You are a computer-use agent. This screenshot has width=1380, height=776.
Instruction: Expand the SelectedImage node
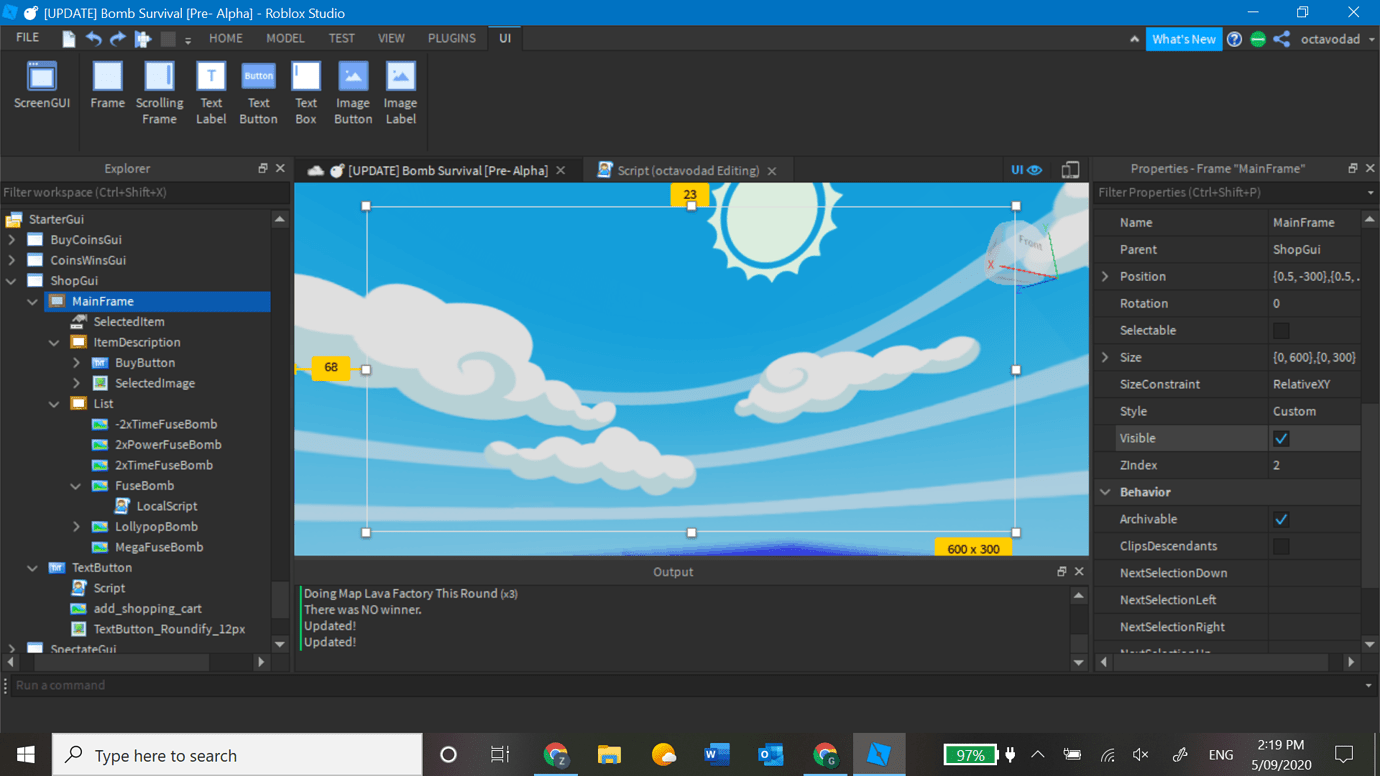pos(77,383)
